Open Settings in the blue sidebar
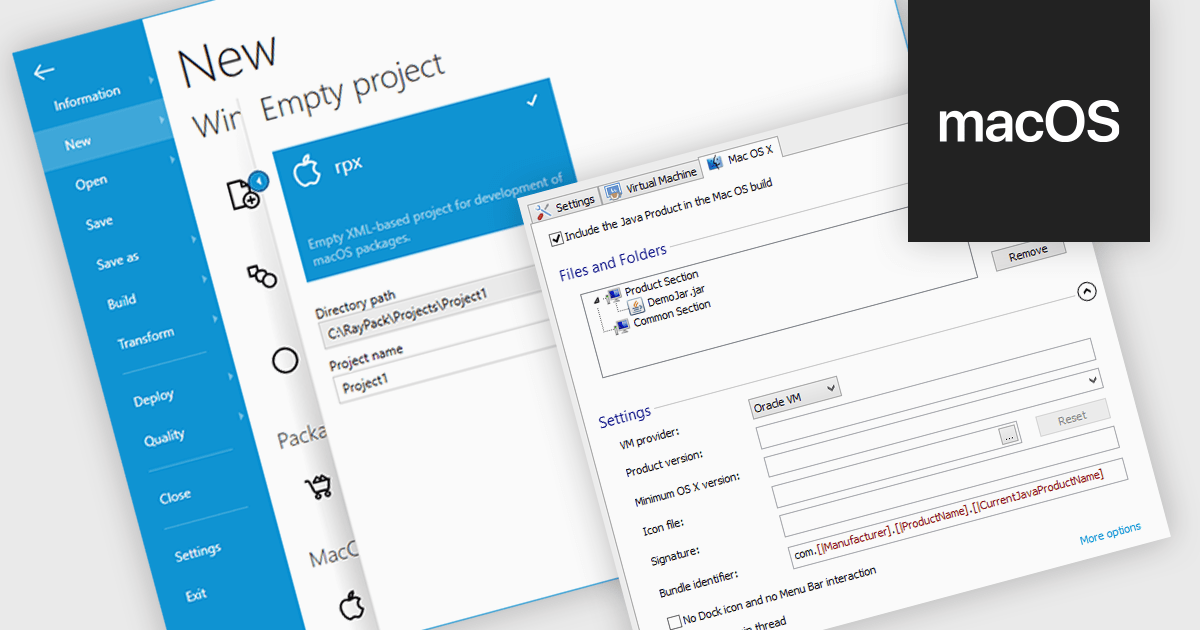1200x630 pixels. (197, 552)
